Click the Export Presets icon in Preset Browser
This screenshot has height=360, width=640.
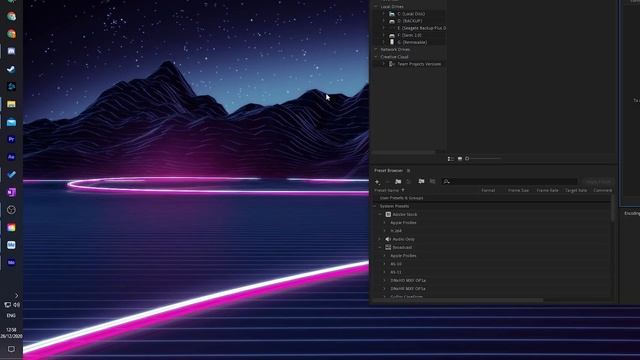(432, 181)
